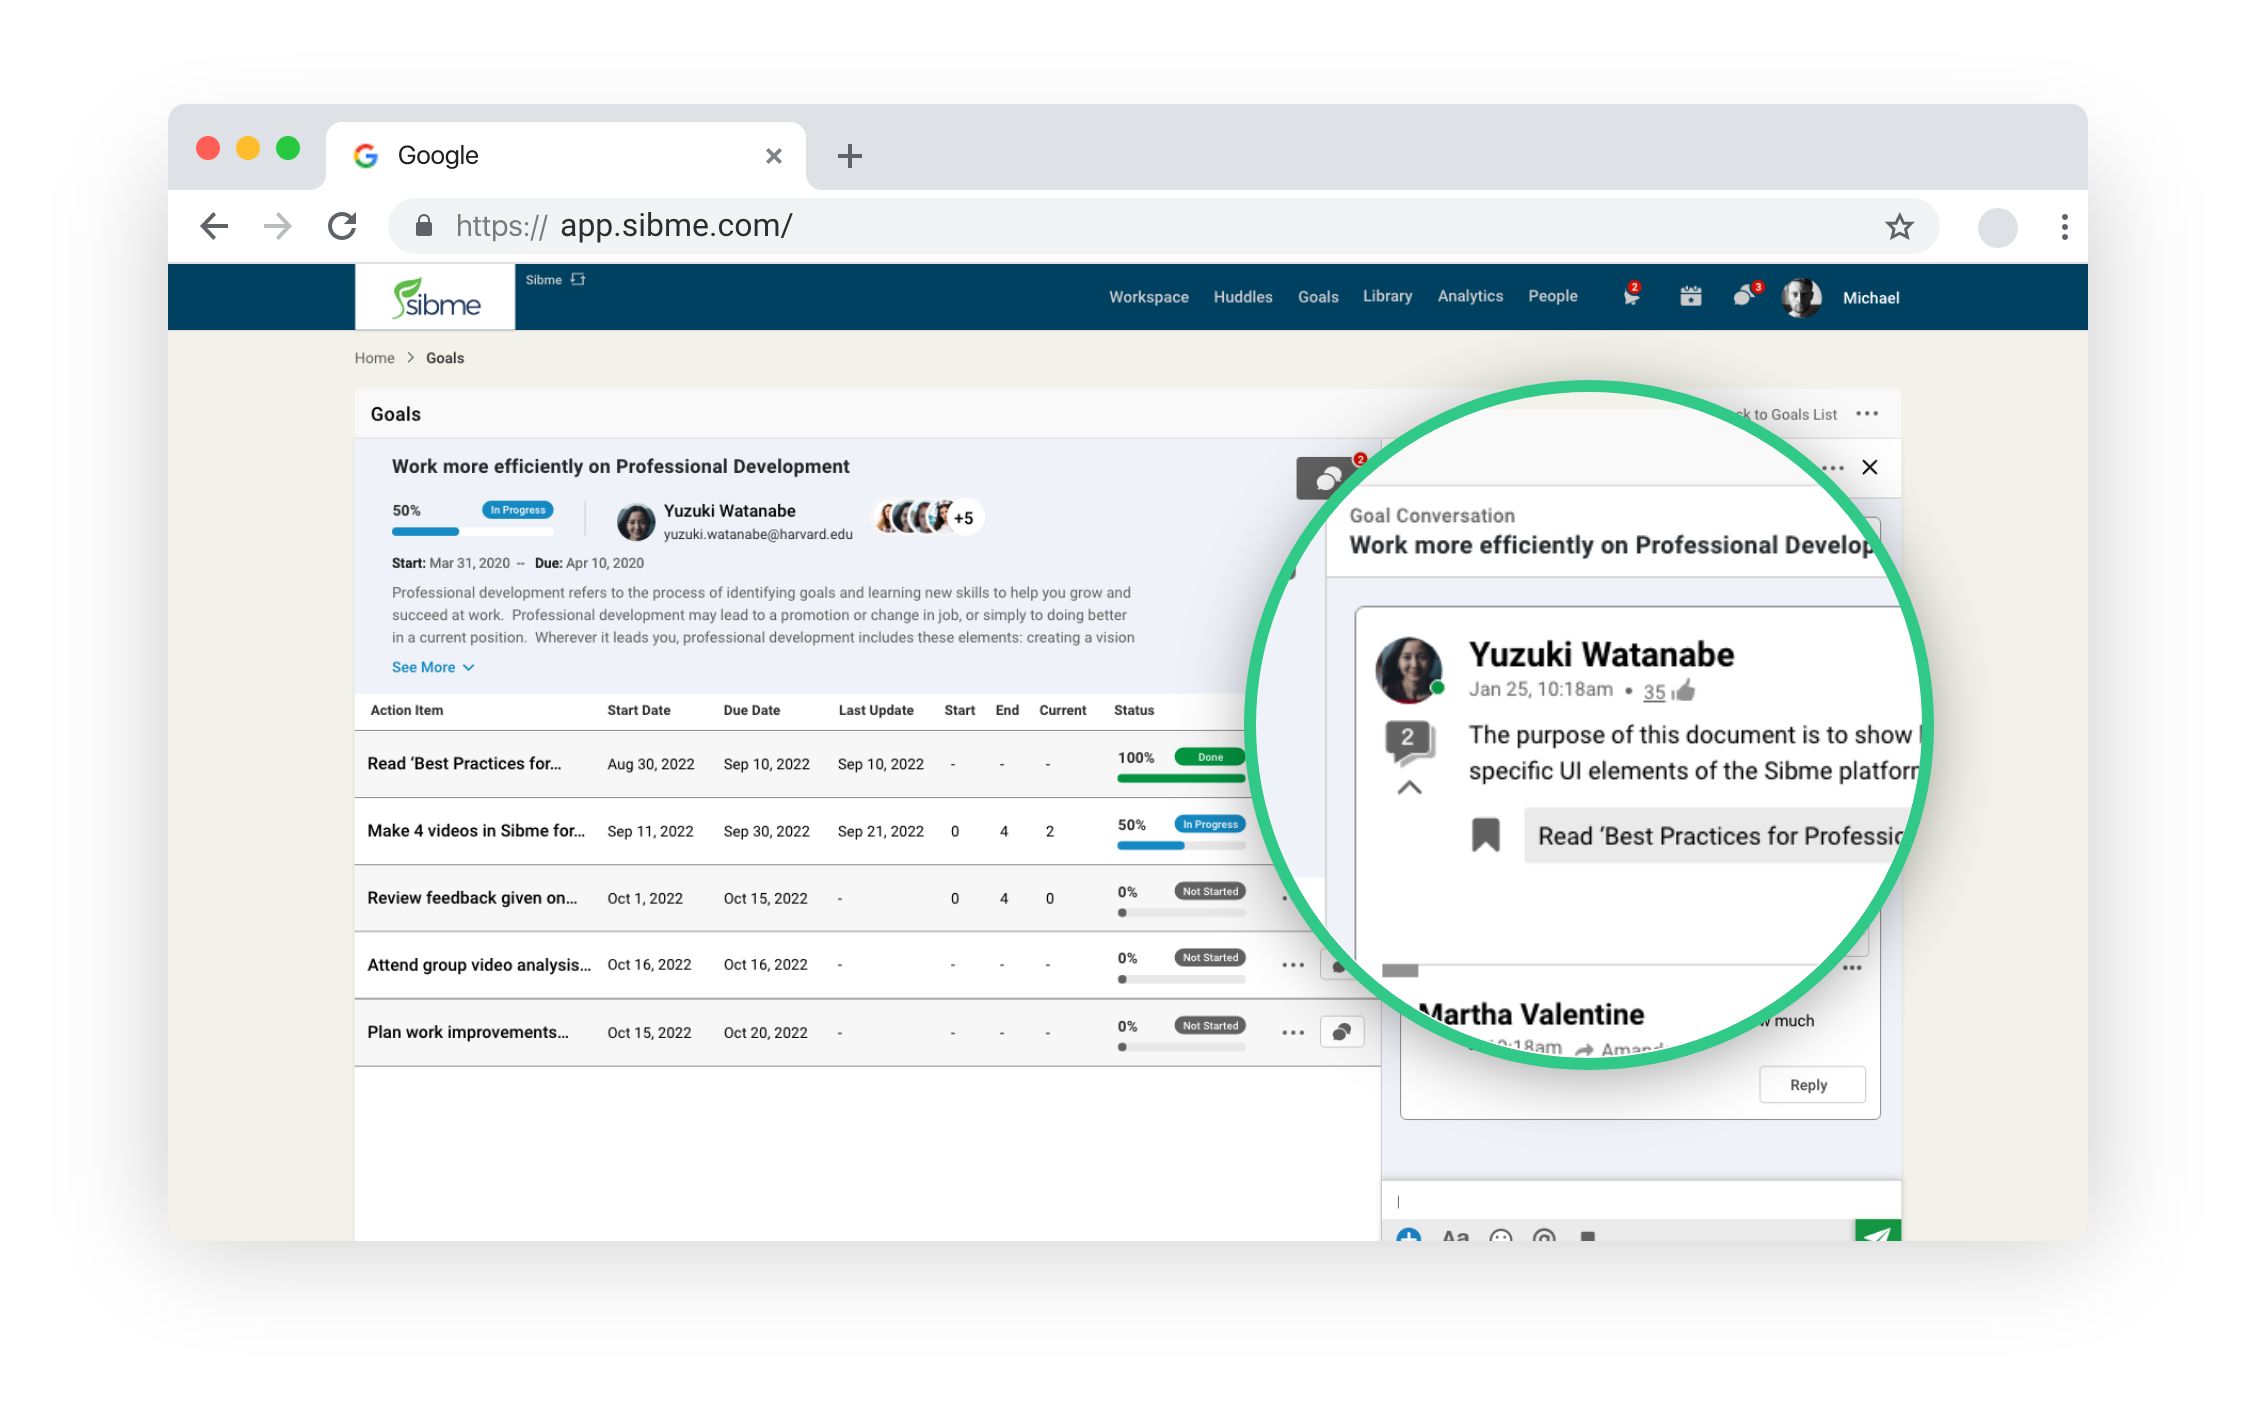
Task: Click the goal's In Progress status badge
Action: (517, 510)
